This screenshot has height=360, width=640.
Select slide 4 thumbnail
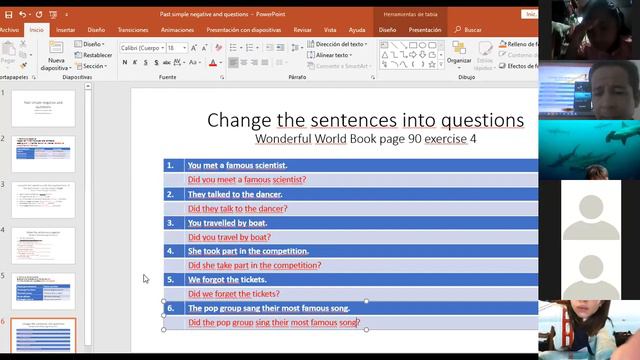pyautogui.click(x=43, y=245)
